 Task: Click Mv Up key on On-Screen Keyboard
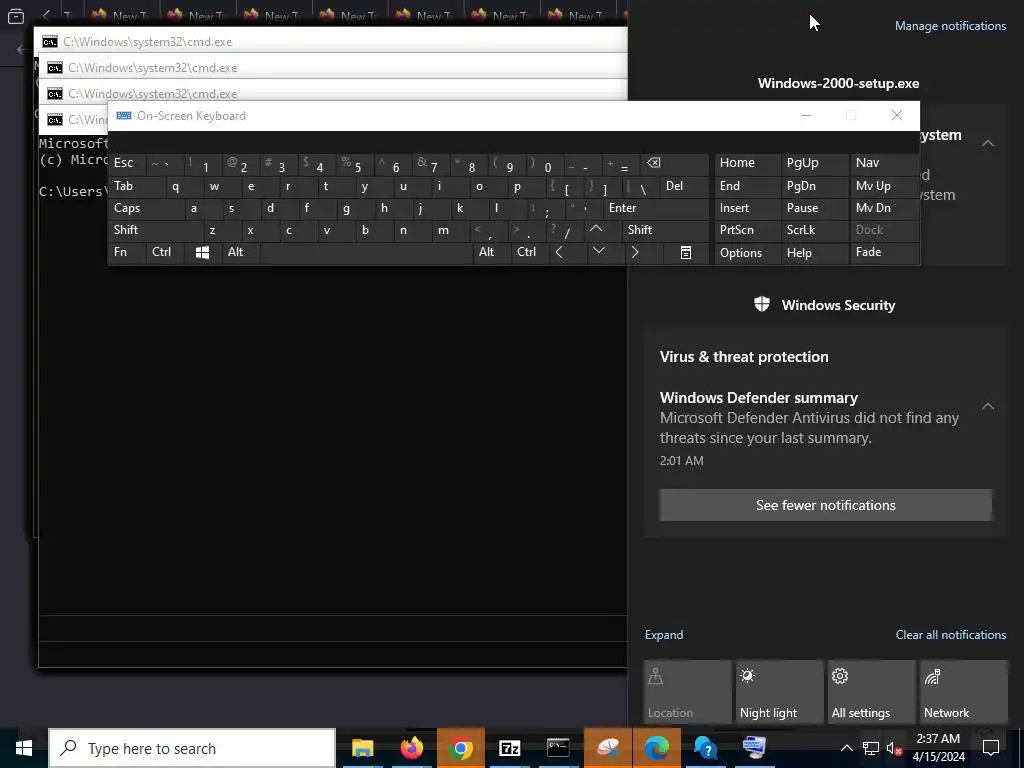pyautogui.click(x=884, y=186)
